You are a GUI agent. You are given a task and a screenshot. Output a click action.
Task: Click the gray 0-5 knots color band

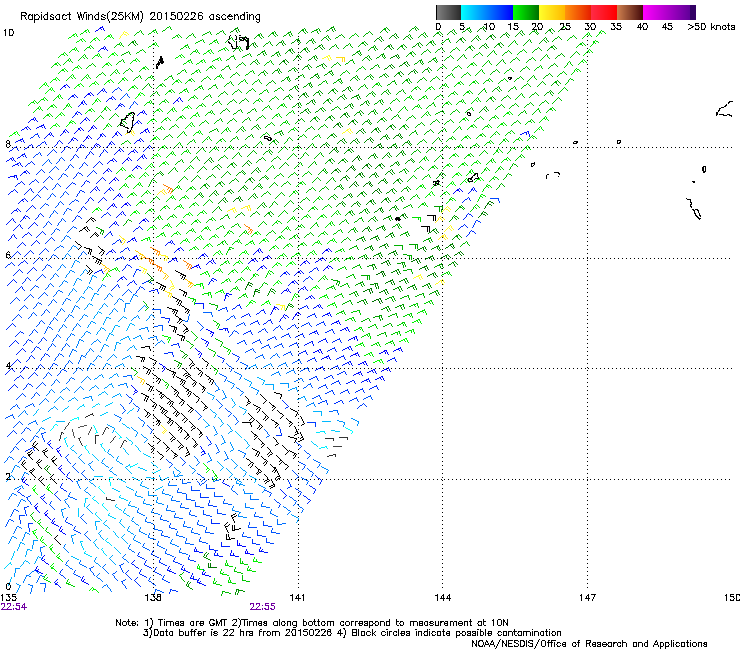[x=448, y=12]
